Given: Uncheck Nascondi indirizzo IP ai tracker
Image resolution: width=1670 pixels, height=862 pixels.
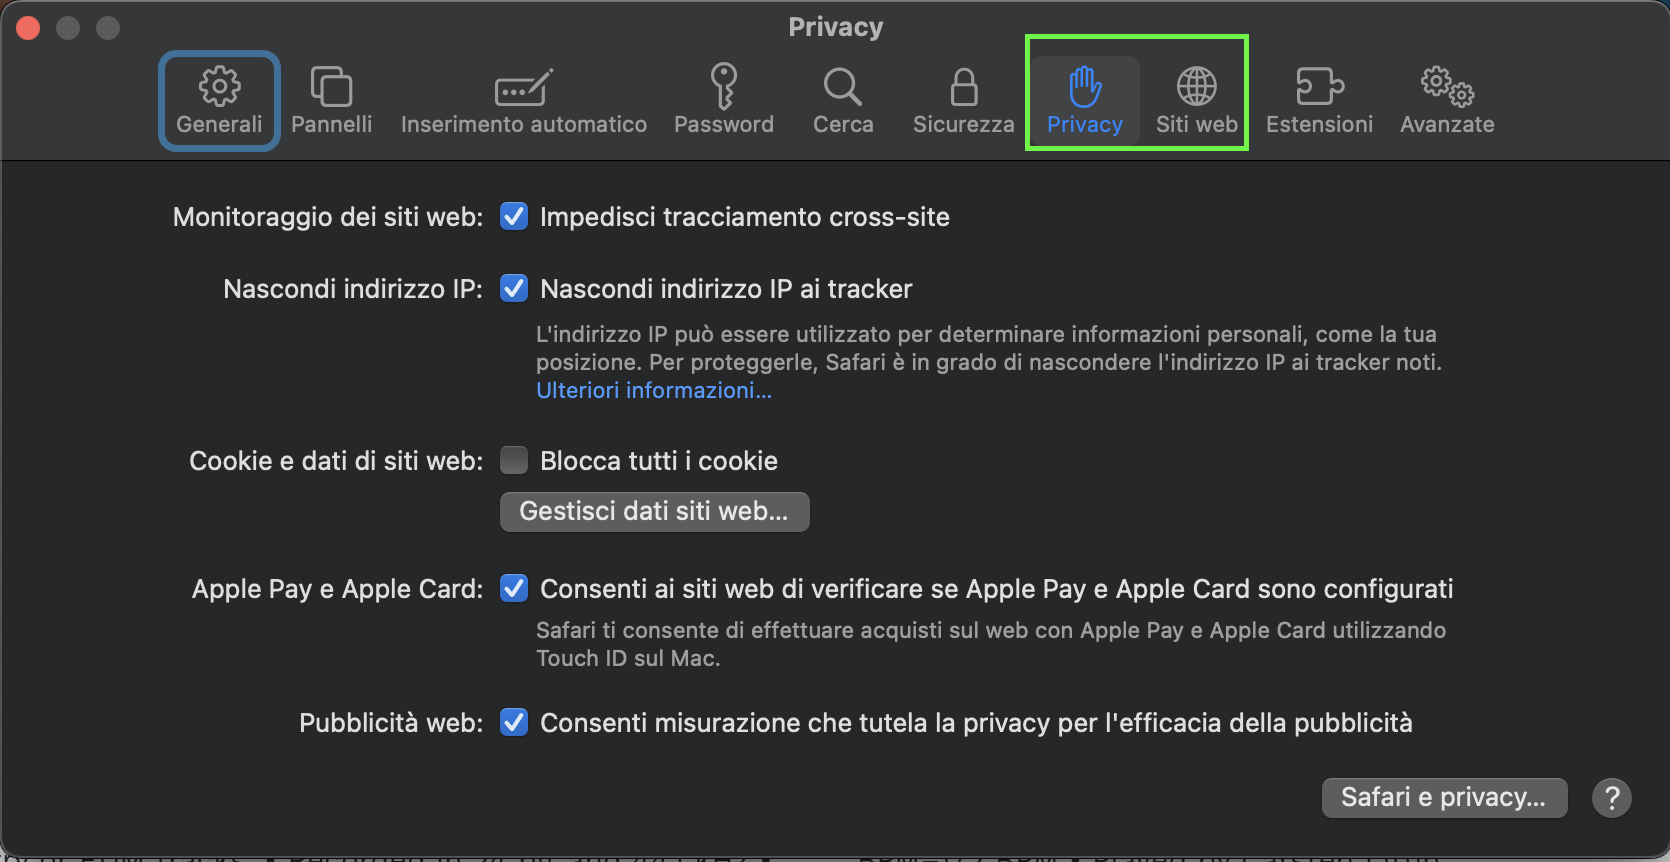Looking at the screenshot, I should (514, 289).
